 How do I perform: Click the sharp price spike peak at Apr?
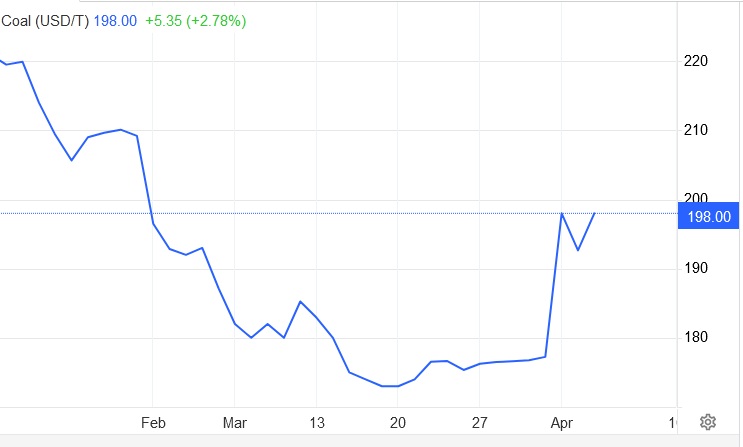point(562,213)
